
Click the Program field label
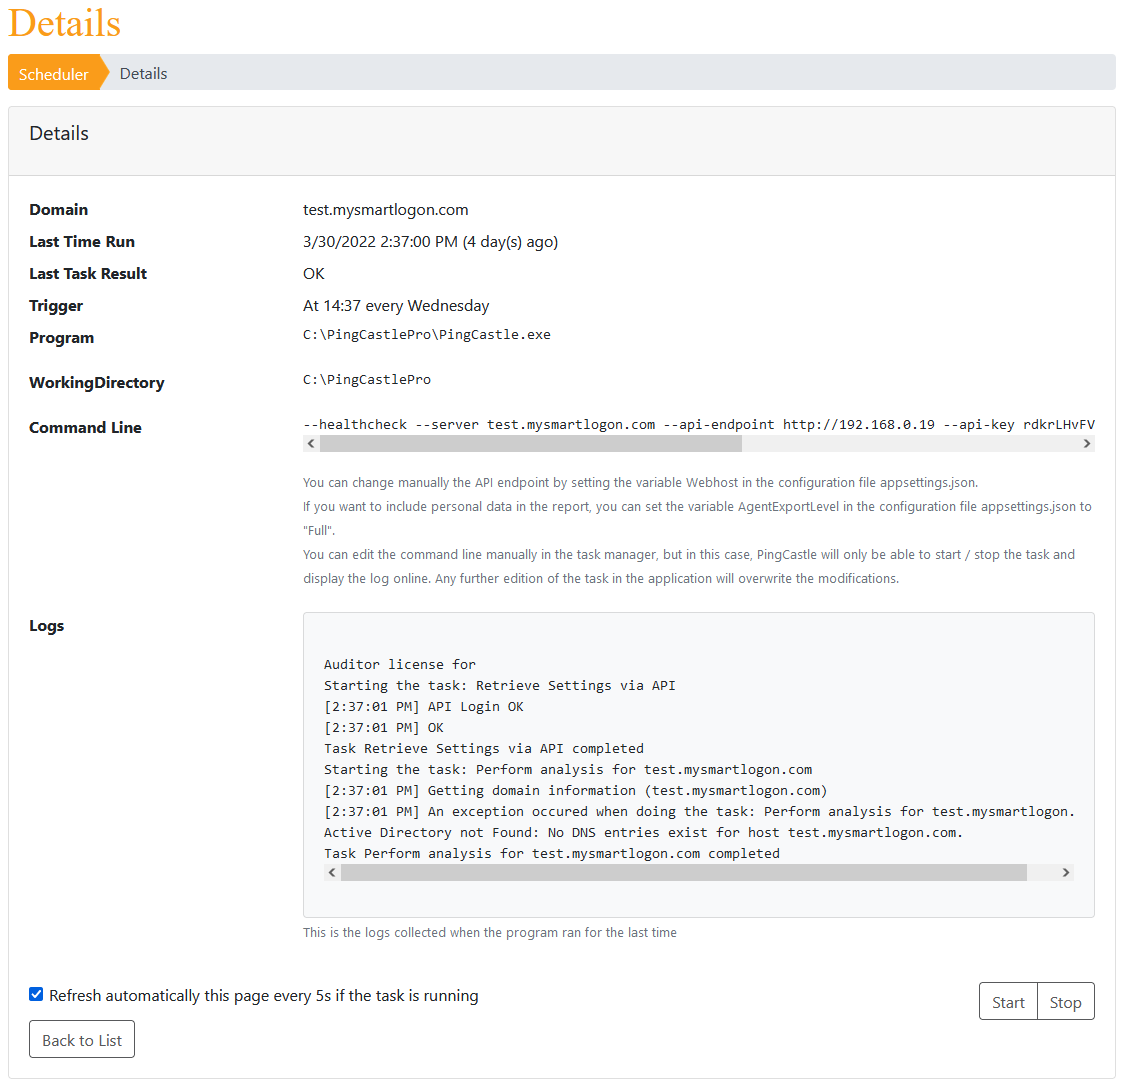pyautogui.click(x=62, y=338)
